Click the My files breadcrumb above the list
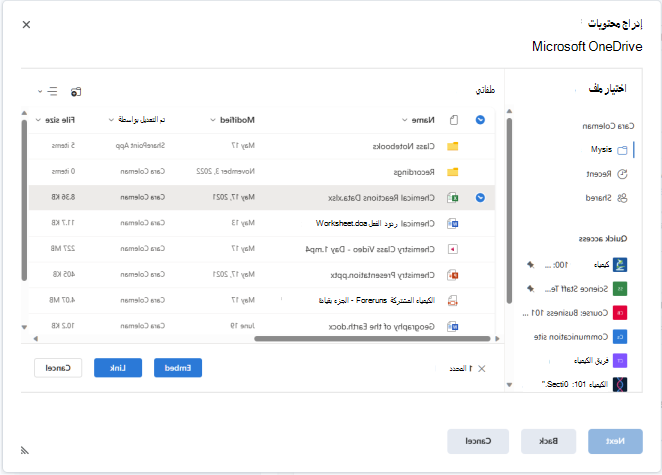This screenshot has height=475, width=662. pos(485,90)
